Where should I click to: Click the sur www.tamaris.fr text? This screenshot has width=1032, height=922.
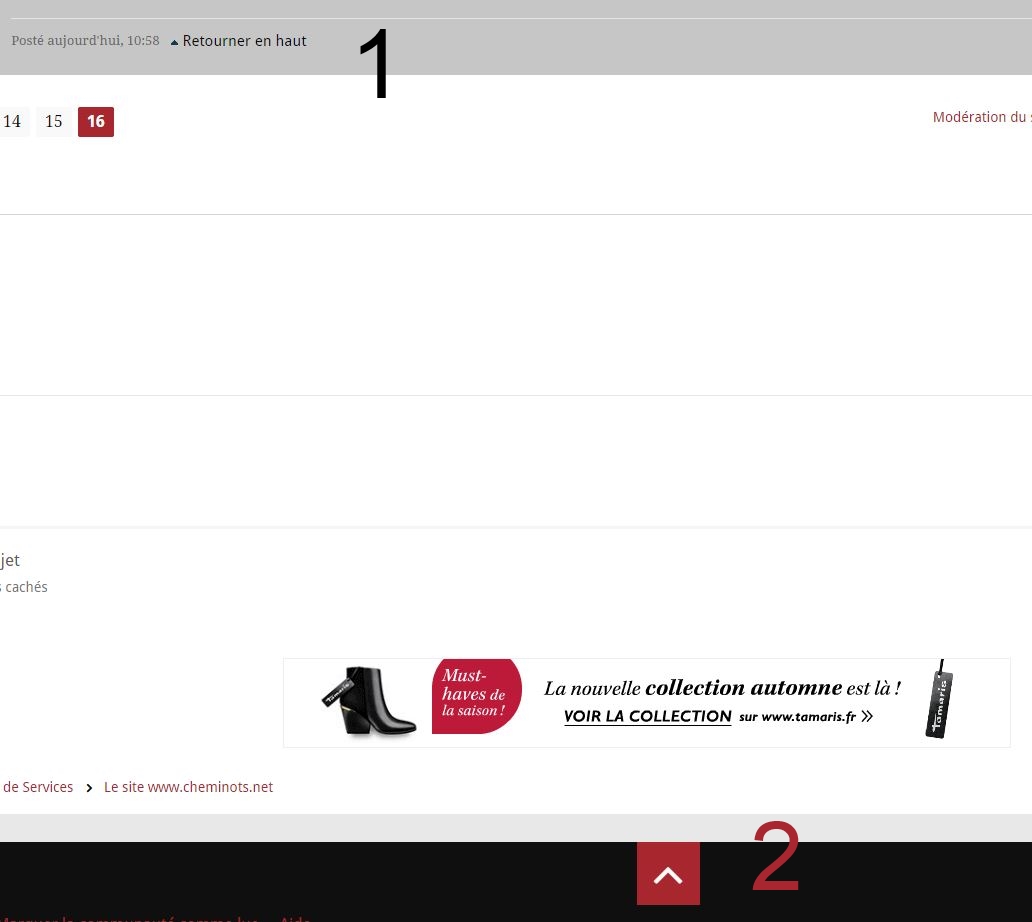click(797, 716)
